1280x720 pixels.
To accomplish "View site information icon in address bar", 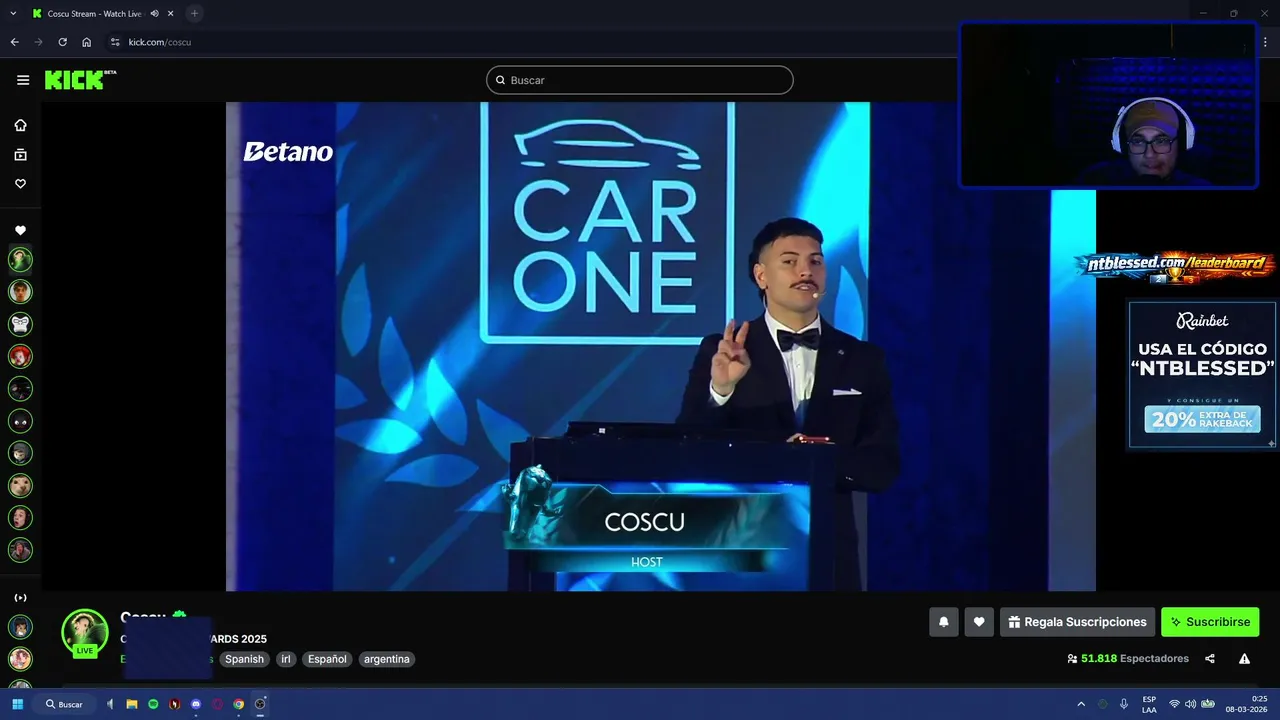I will [x=115, y=42].
